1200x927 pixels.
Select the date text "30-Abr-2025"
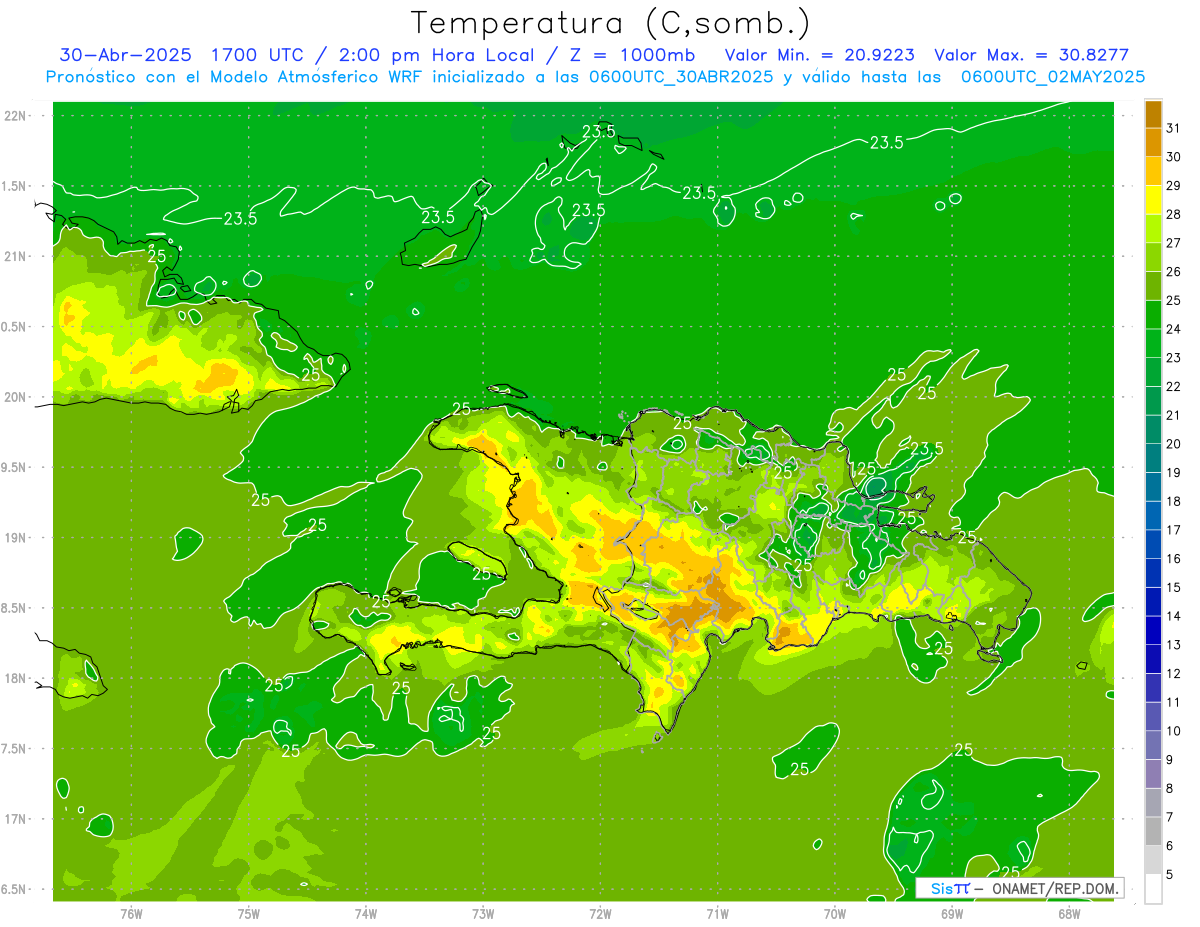tap(128, 55)
